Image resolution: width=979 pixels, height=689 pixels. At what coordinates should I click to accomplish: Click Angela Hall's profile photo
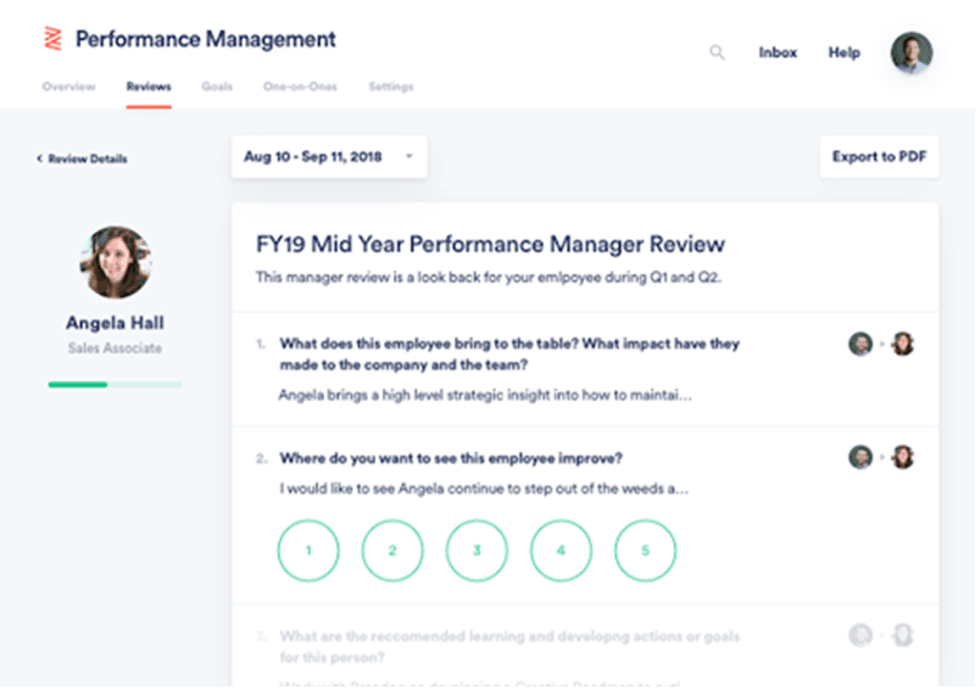pos(117,262)
